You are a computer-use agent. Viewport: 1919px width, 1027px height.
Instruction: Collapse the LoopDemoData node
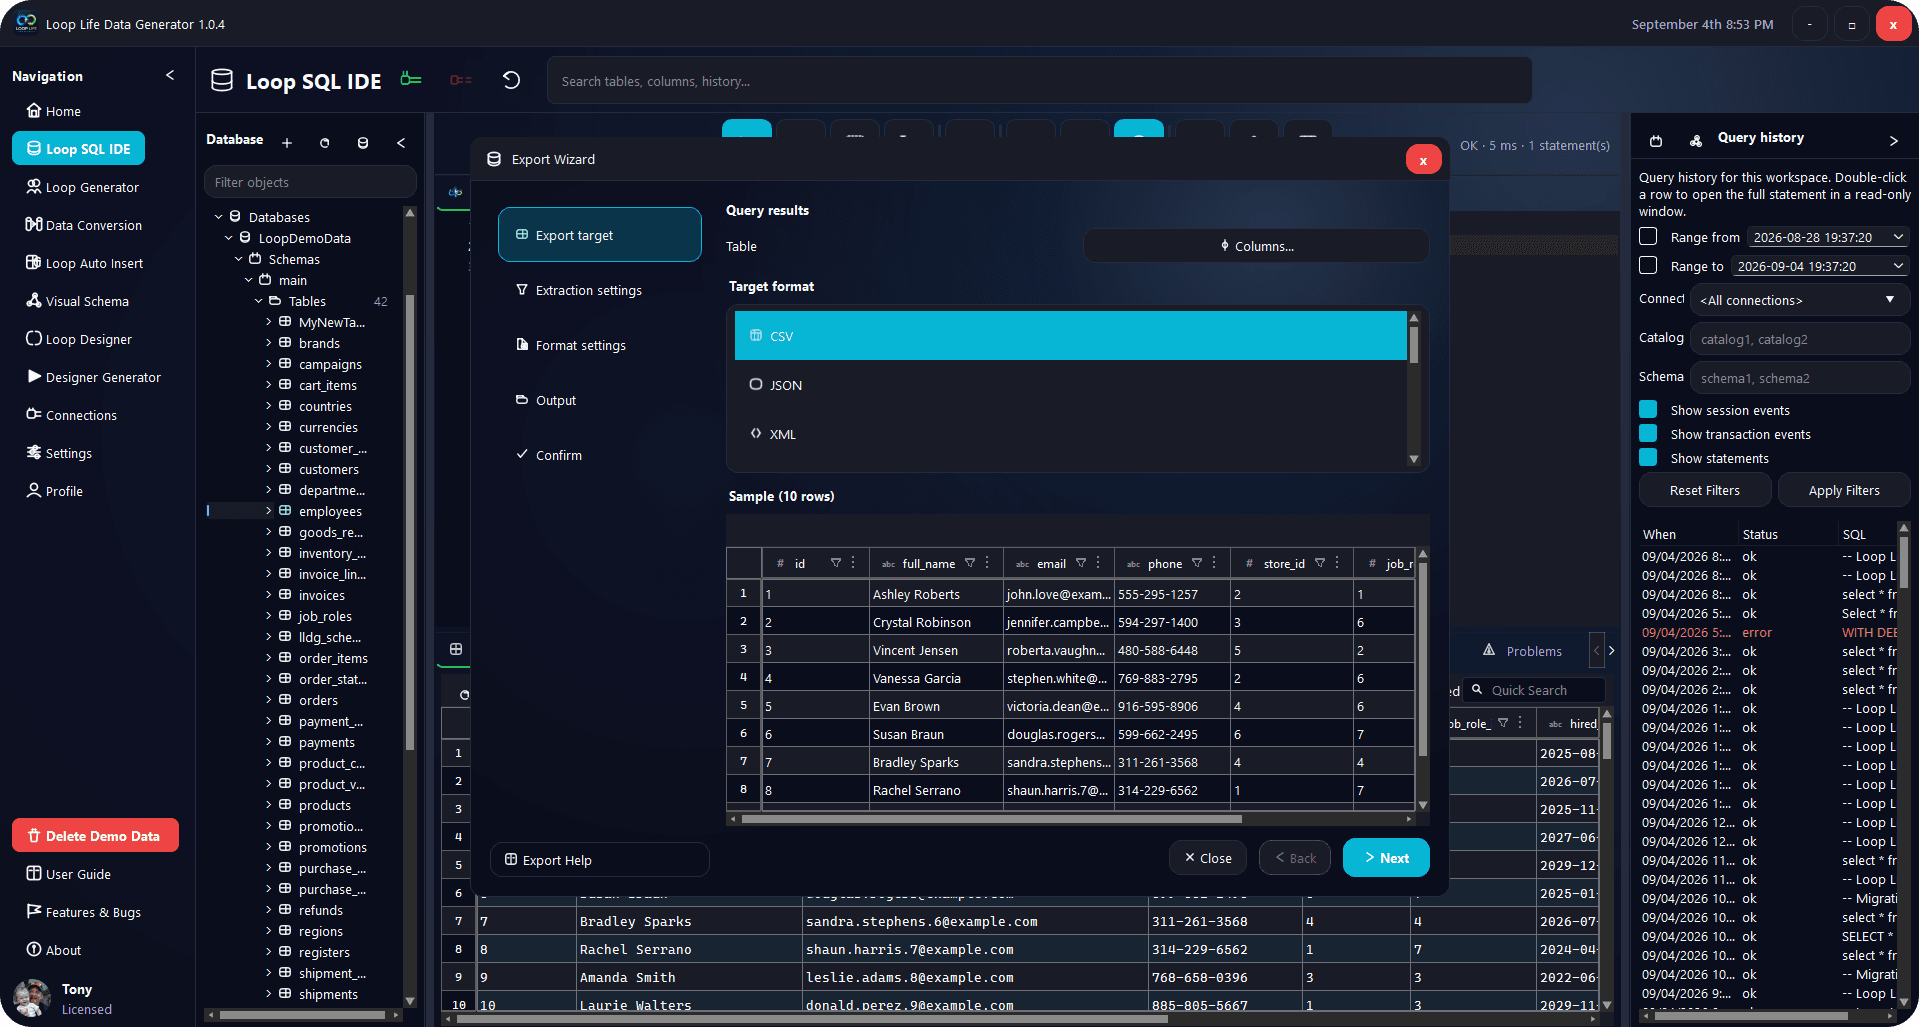click(x=229, y=238)
